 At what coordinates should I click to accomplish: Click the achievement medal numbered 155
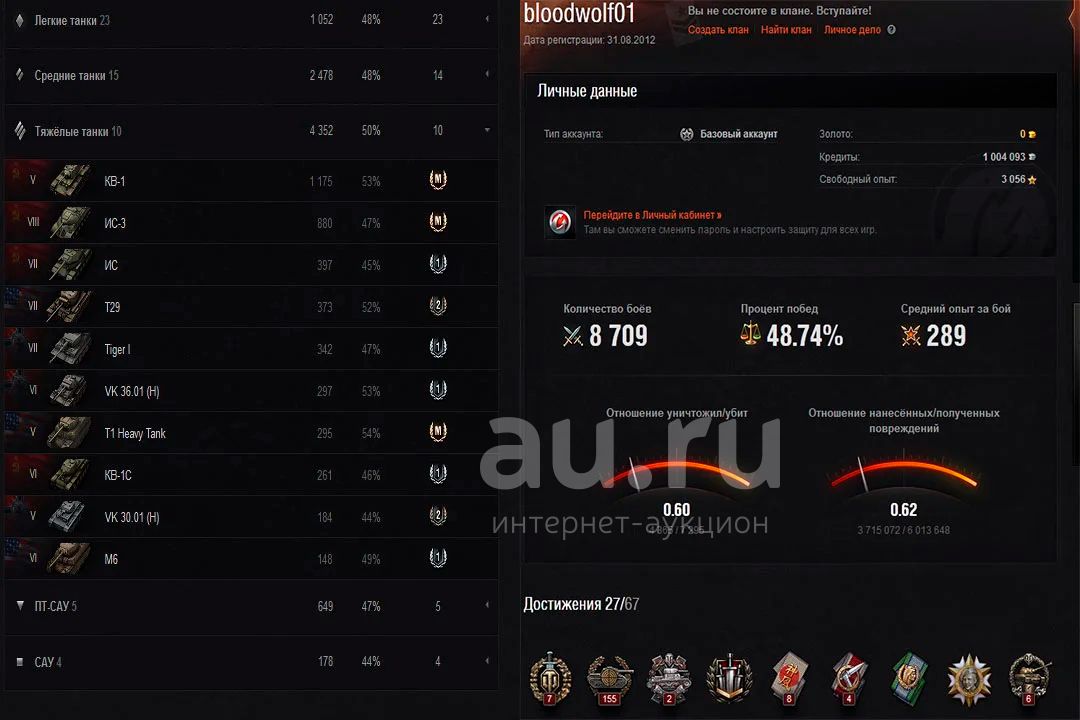tap(610, 679)
